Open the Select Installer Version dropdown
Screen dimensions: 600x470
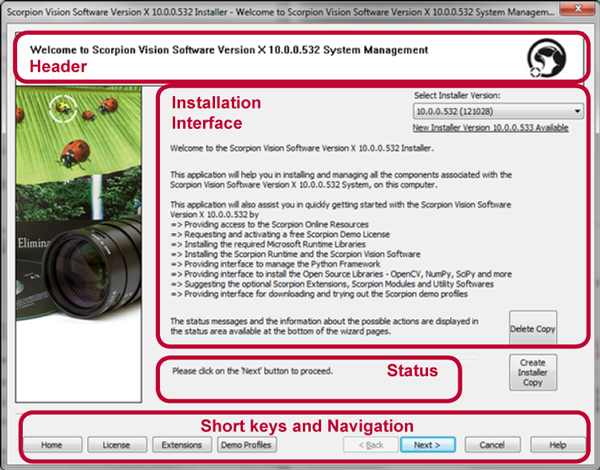[498, 111]
